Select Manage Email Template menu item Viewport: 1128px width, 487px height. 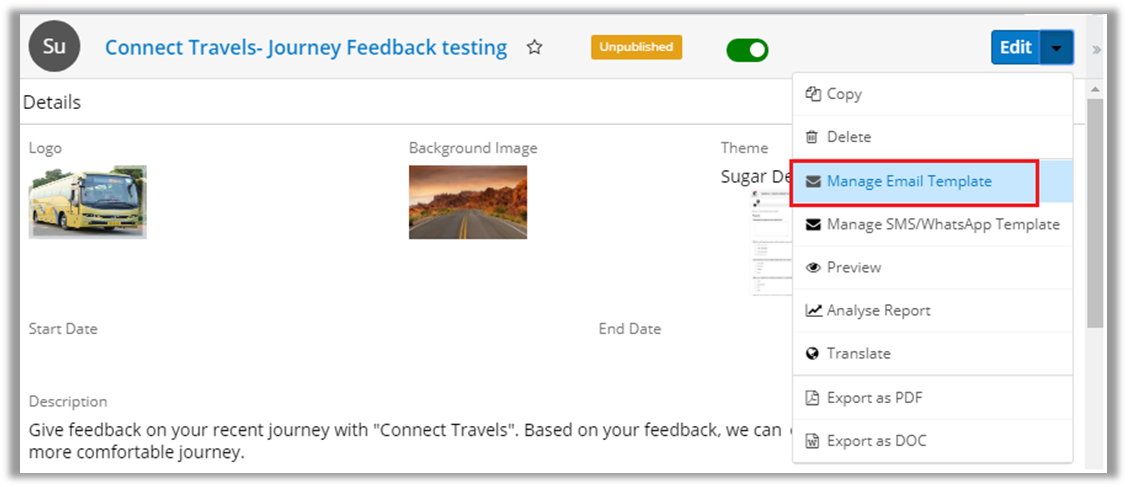point(908,181)
